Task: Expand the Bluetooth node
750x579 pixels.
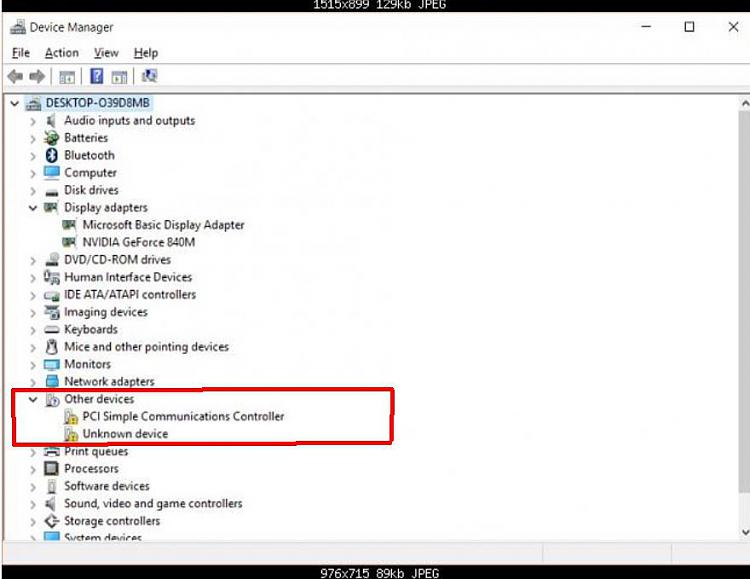Action: (33, 156)
